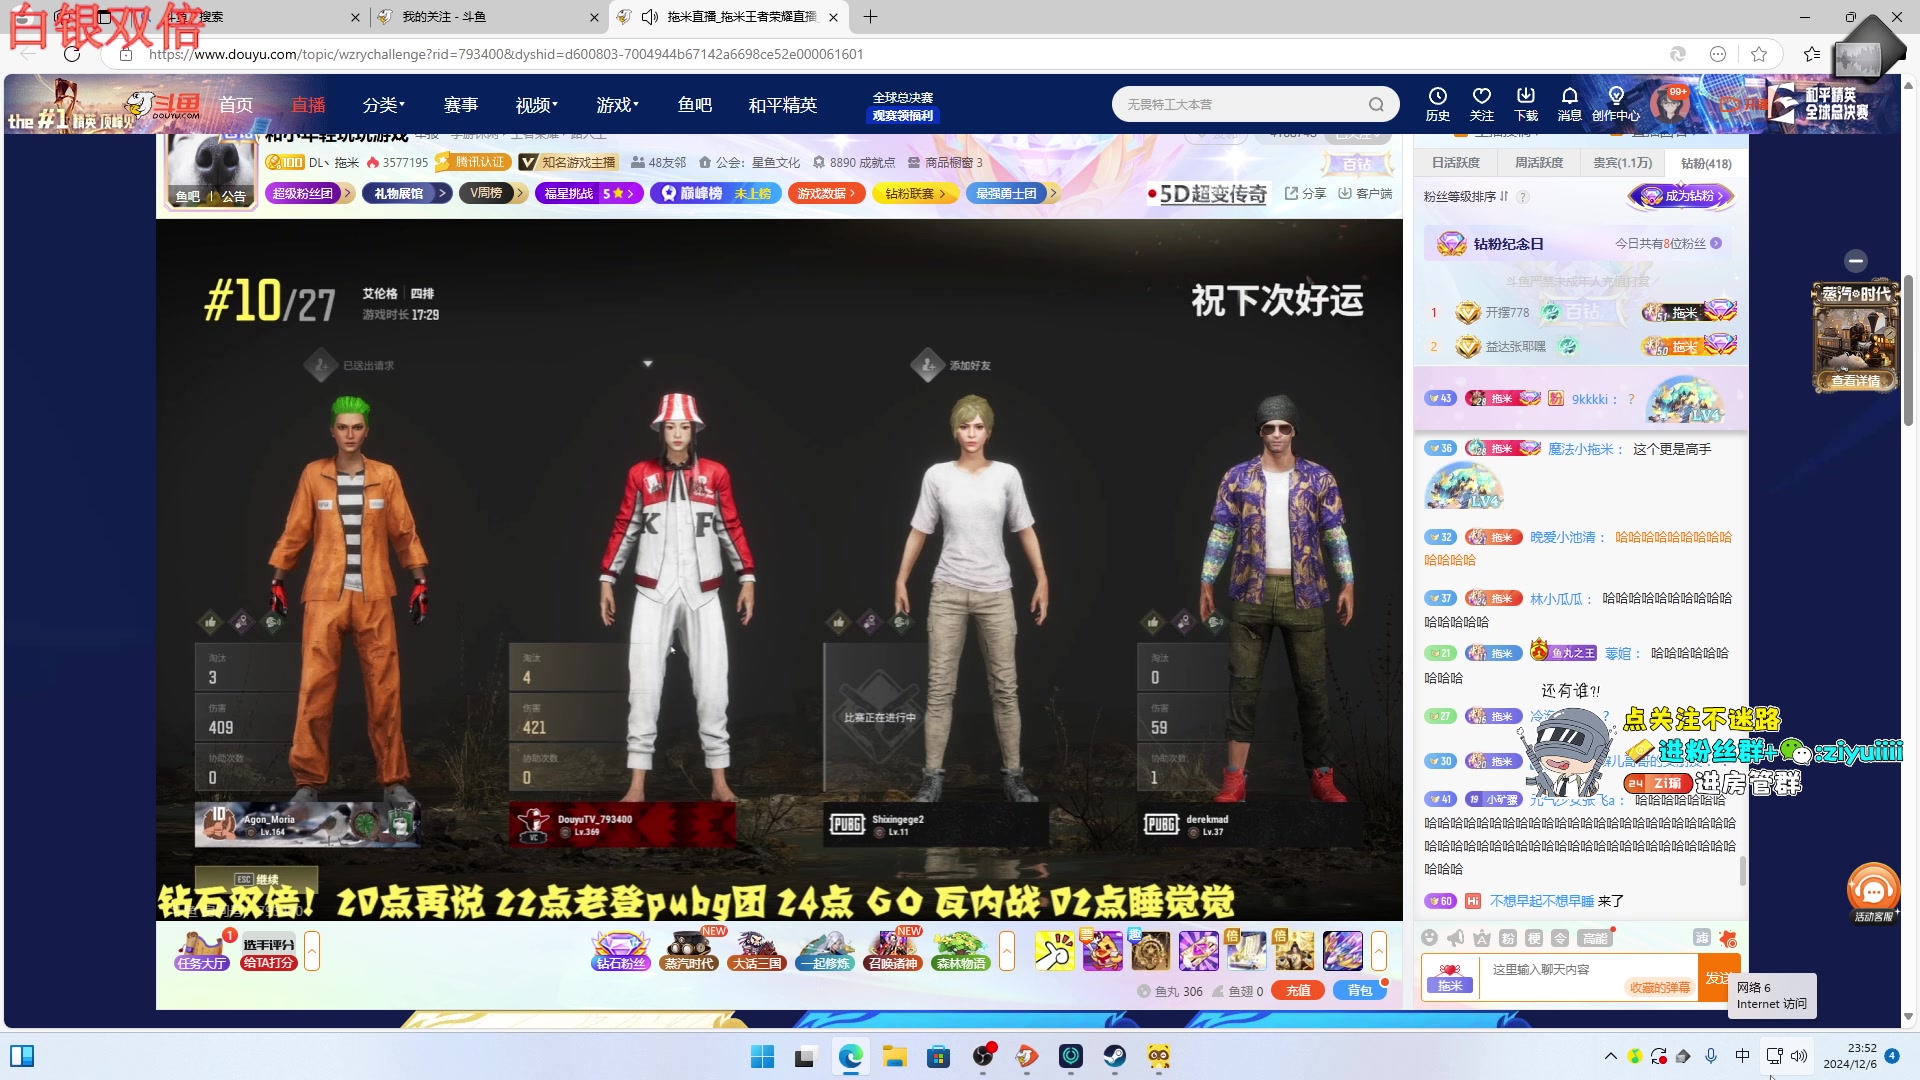Switch to 日活跃度 tab

tap(1455, 162)
